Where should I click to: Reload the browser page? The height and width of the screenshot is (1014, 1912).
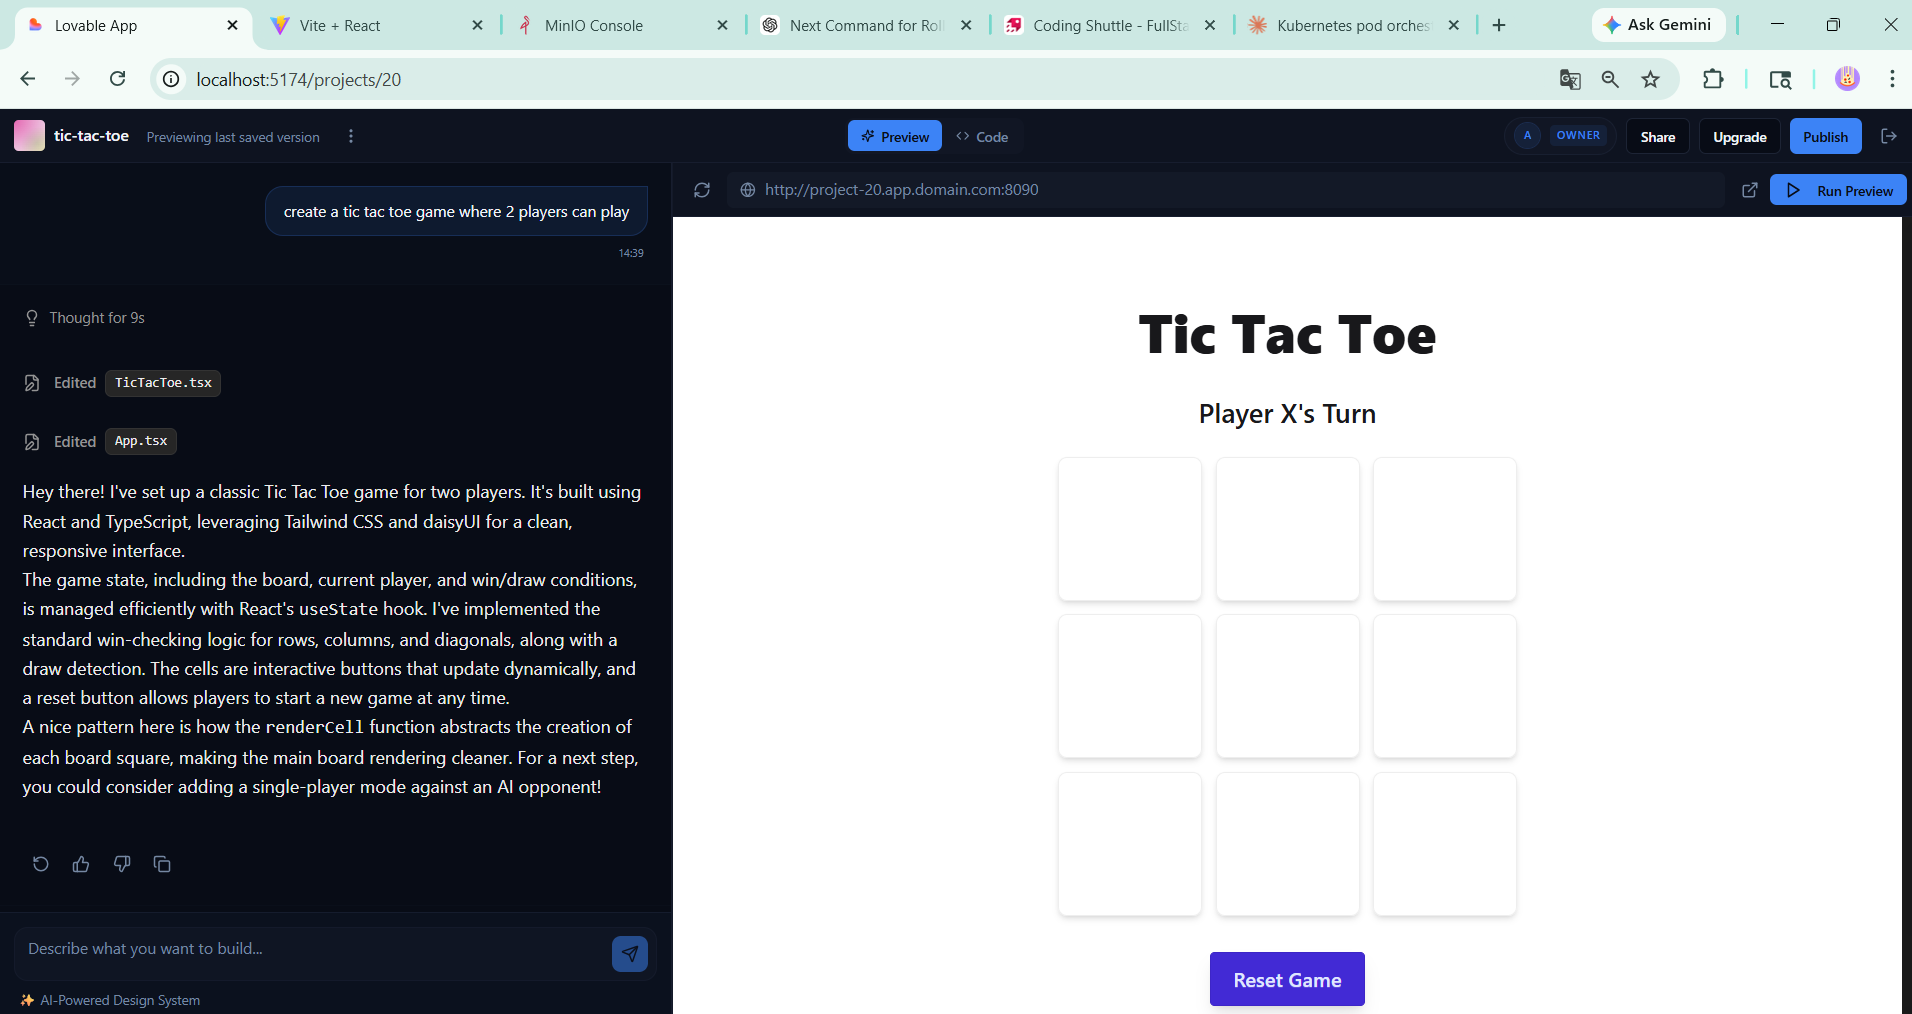click(117, 79)
